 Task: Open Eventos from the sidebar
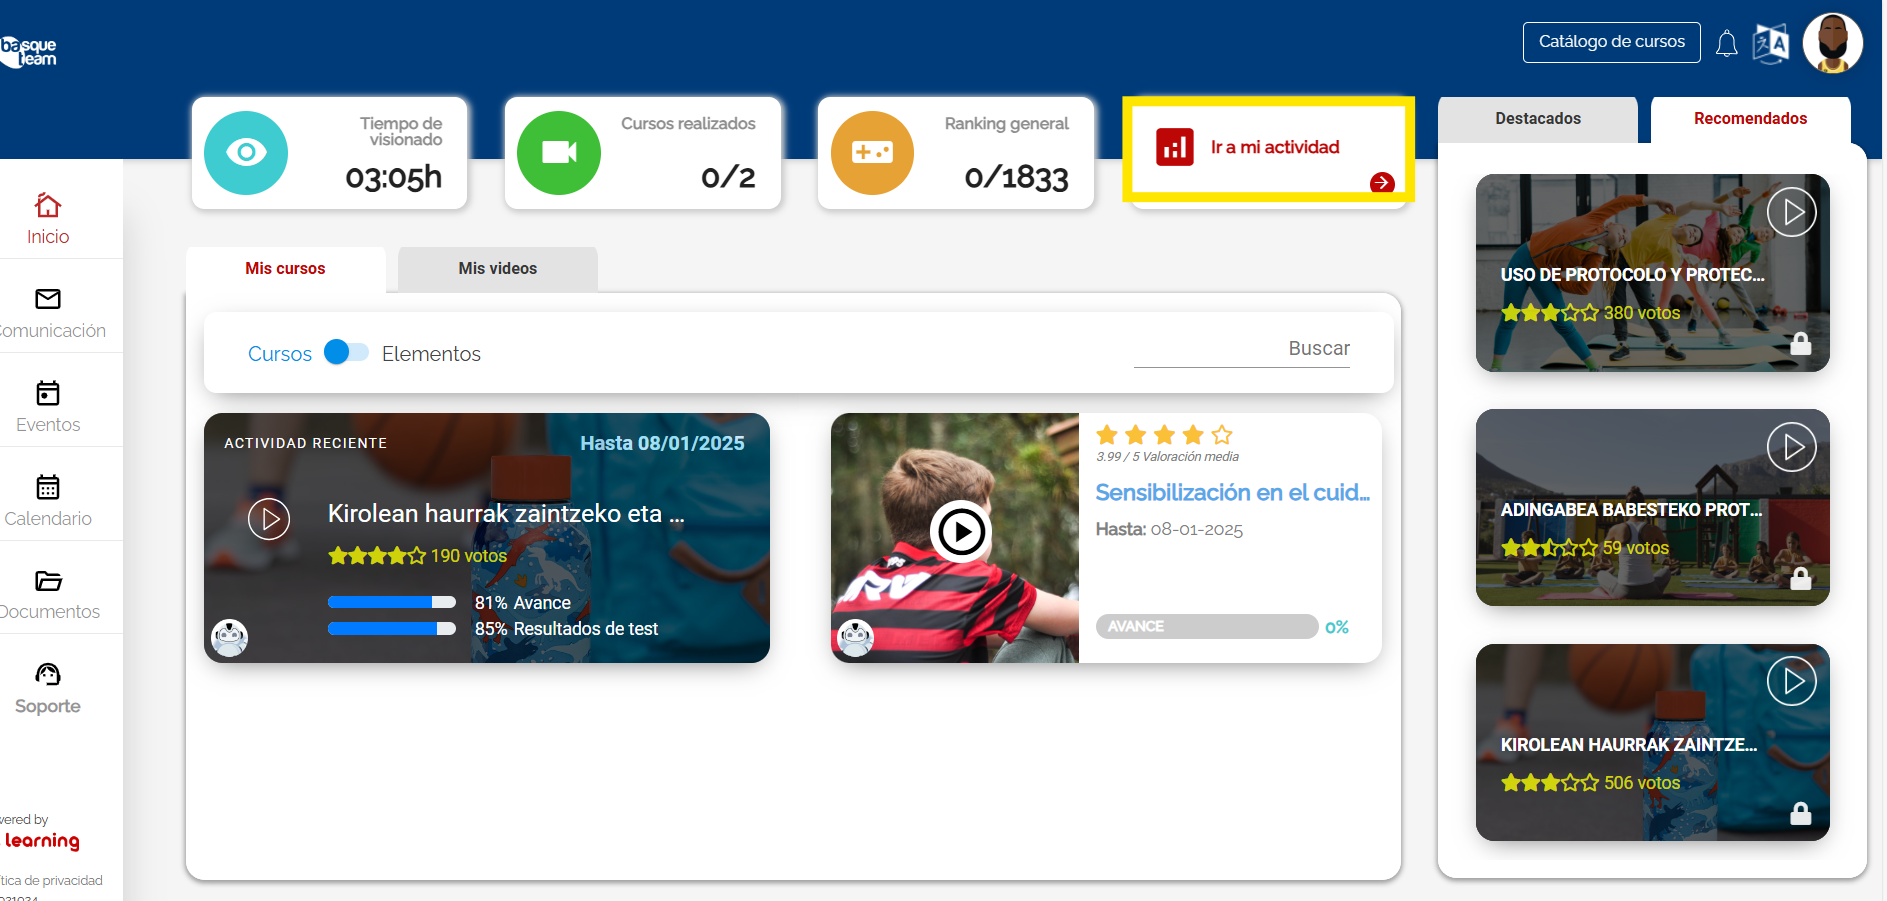pos(48,407)
